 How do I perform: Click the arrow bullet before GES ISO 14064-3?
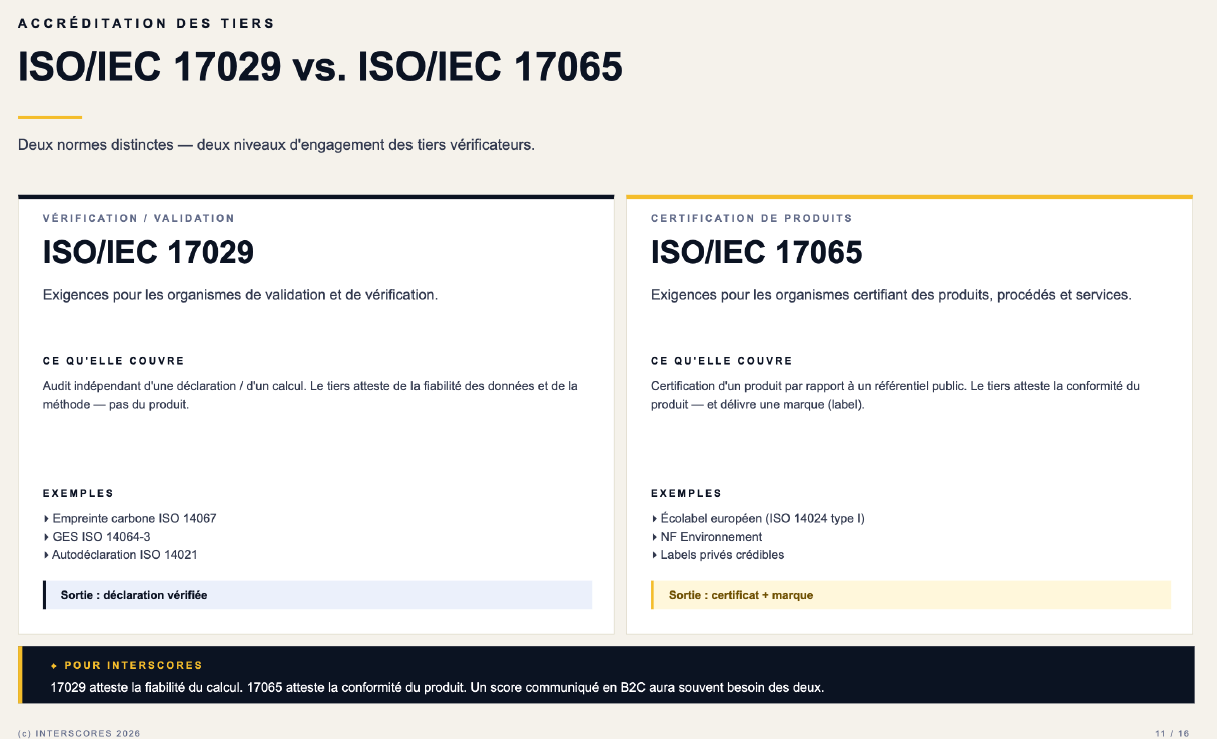pos(46,537)
